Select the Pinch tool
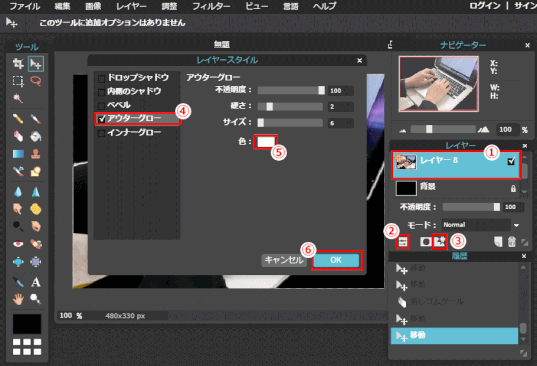The width and height of the screenshot is (537, 366). [x=36, y=262]
